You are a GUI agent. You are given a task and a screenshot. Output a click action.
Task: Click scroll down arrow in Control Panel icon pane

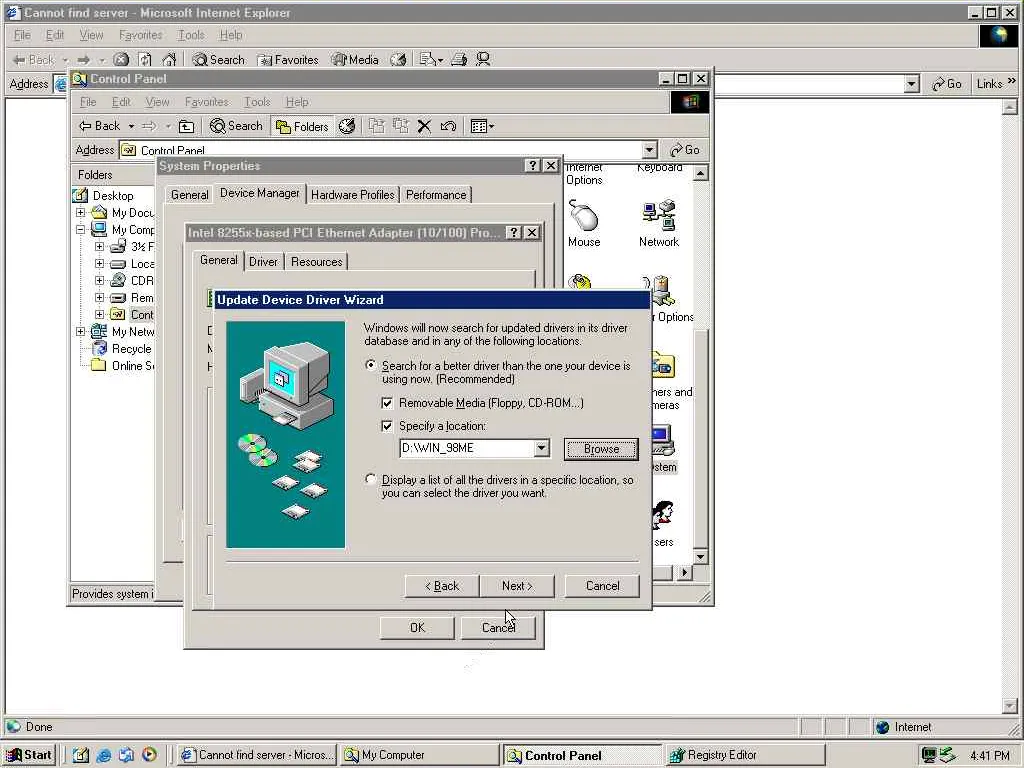[x=700, y=557]
